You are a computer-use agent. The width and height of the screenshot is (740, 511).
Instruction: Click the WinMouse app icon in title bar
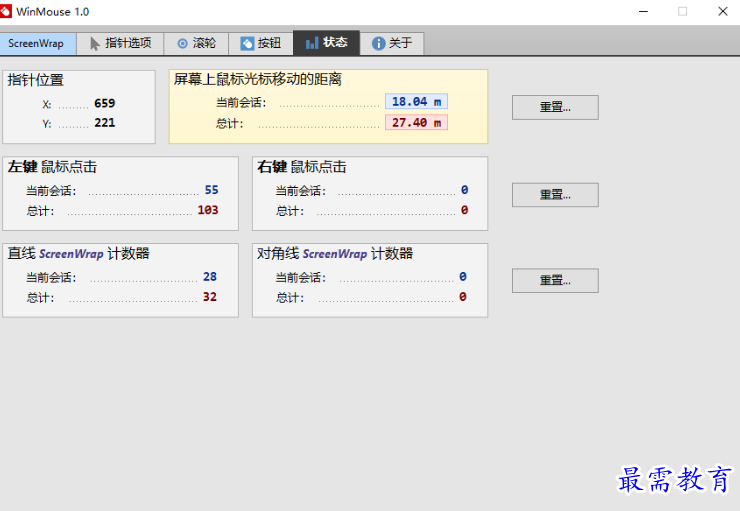click(x=6, y=11)
